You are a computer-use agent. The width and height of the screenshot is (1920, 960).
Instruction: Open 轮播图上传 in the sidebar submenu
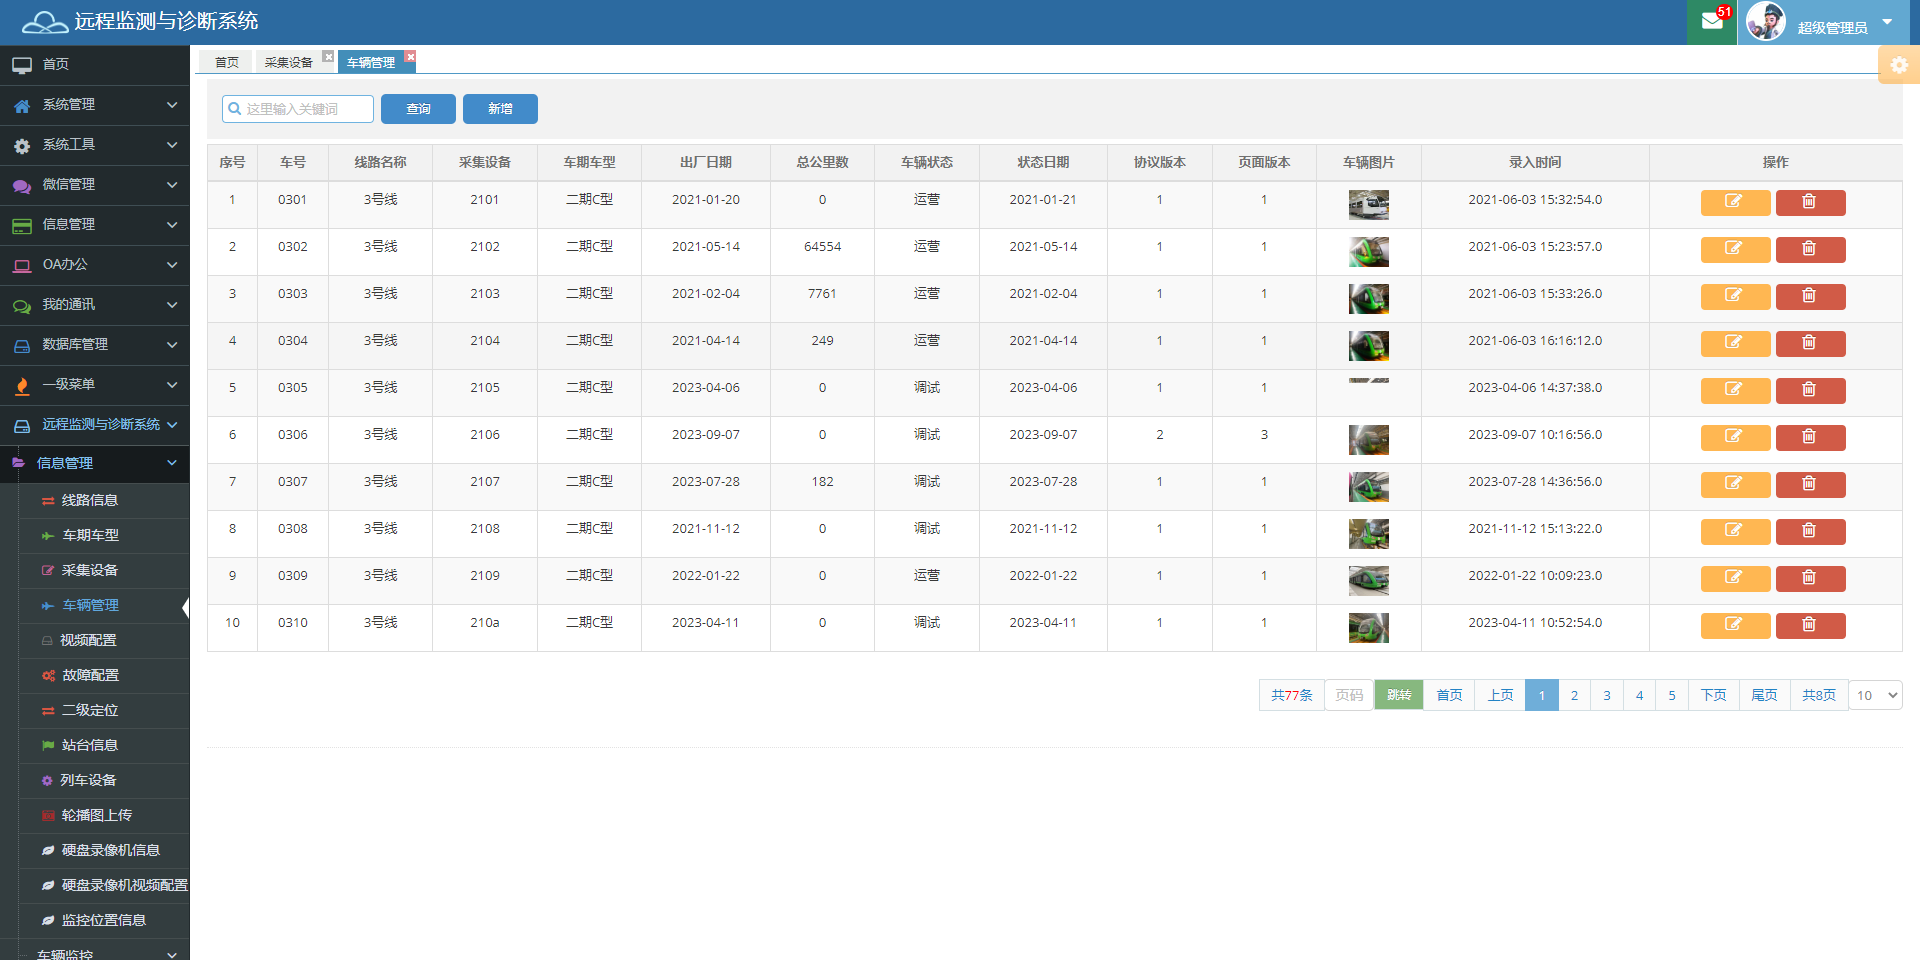pos(96,815)
